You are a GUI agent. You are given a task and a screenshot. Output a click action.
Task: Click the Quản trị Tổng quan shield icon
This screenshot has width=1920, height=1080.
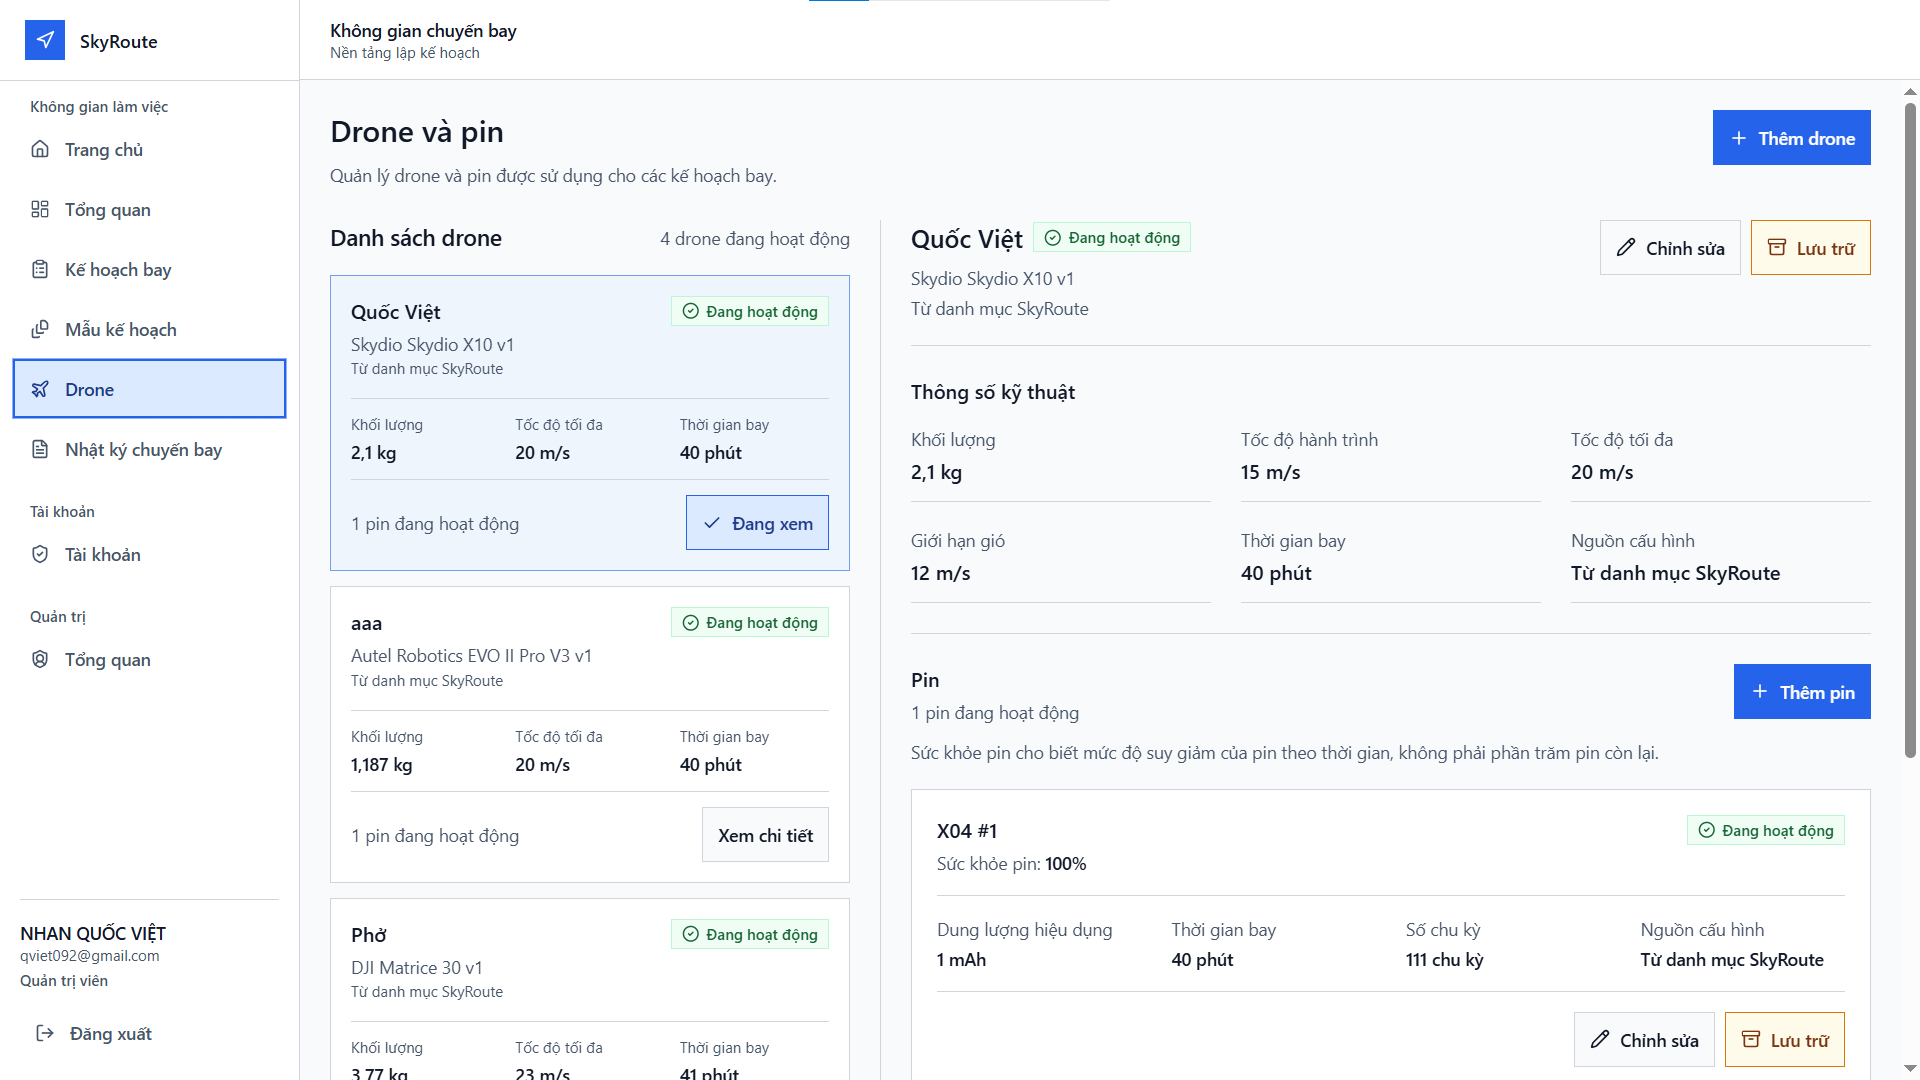[x=40, y=659]
